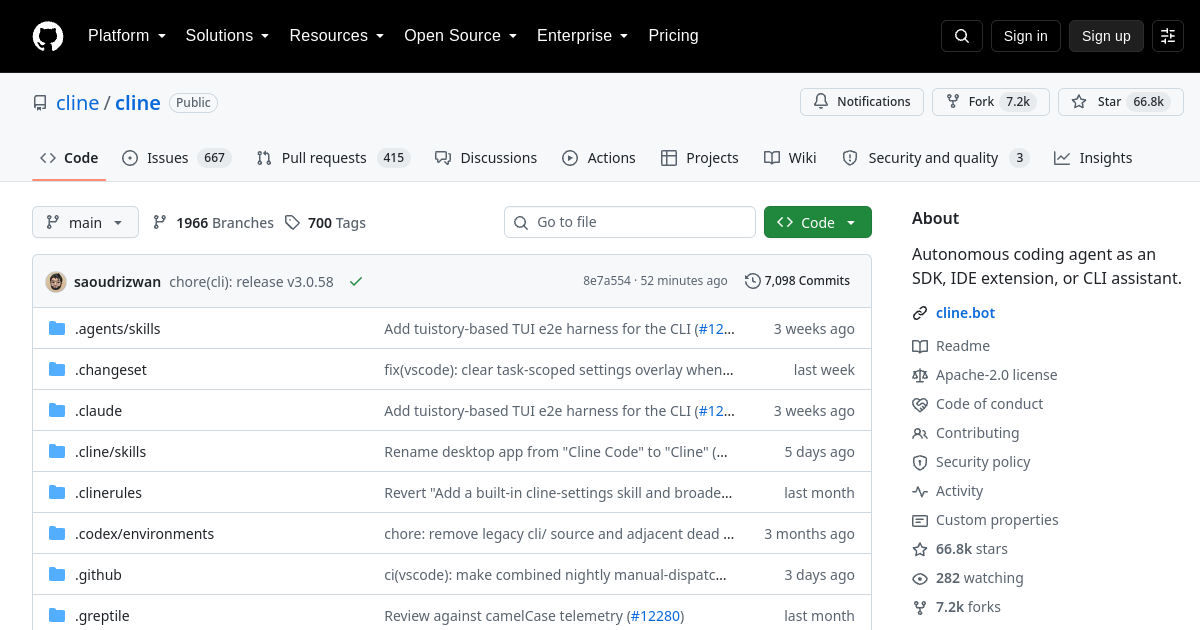
Task: Click the green check status icon on latest commit
Action: click(356, 282)
